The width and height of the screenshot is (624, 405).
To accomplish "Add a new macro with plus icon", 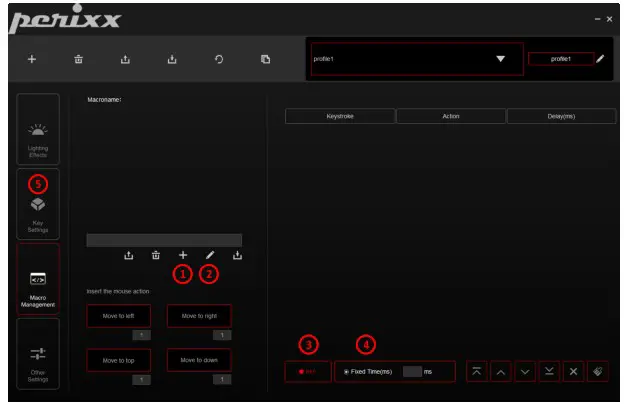I will (x=183, y=255).
